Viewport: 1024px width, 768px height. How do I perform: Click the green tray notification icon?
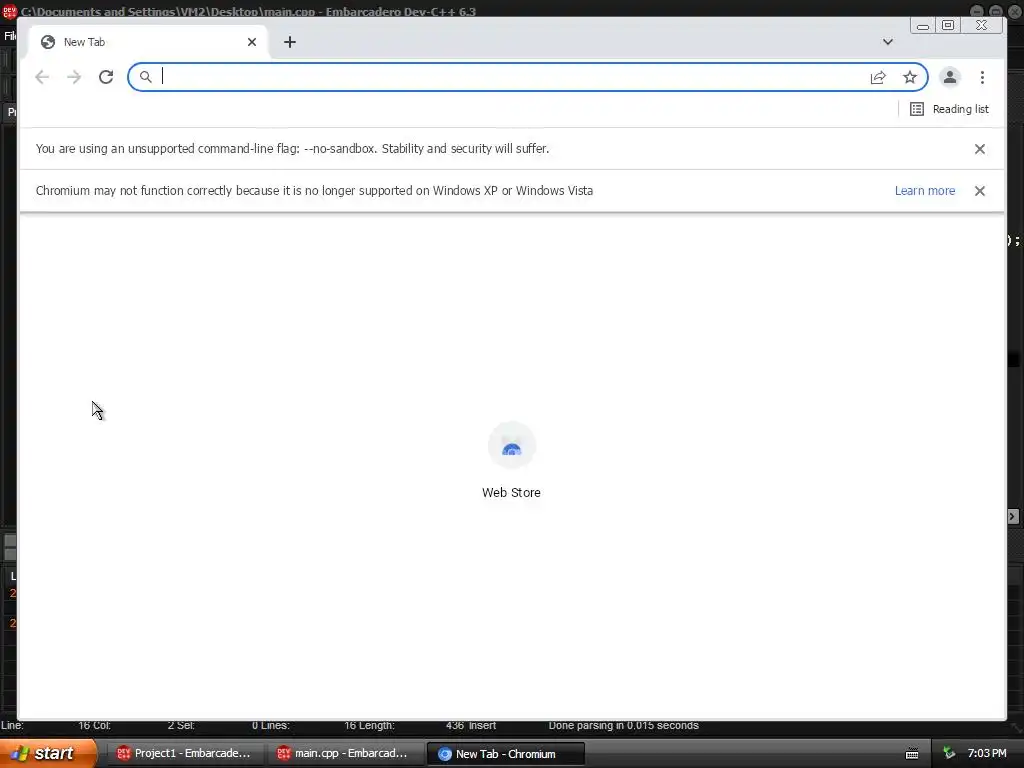click(949, 754)
